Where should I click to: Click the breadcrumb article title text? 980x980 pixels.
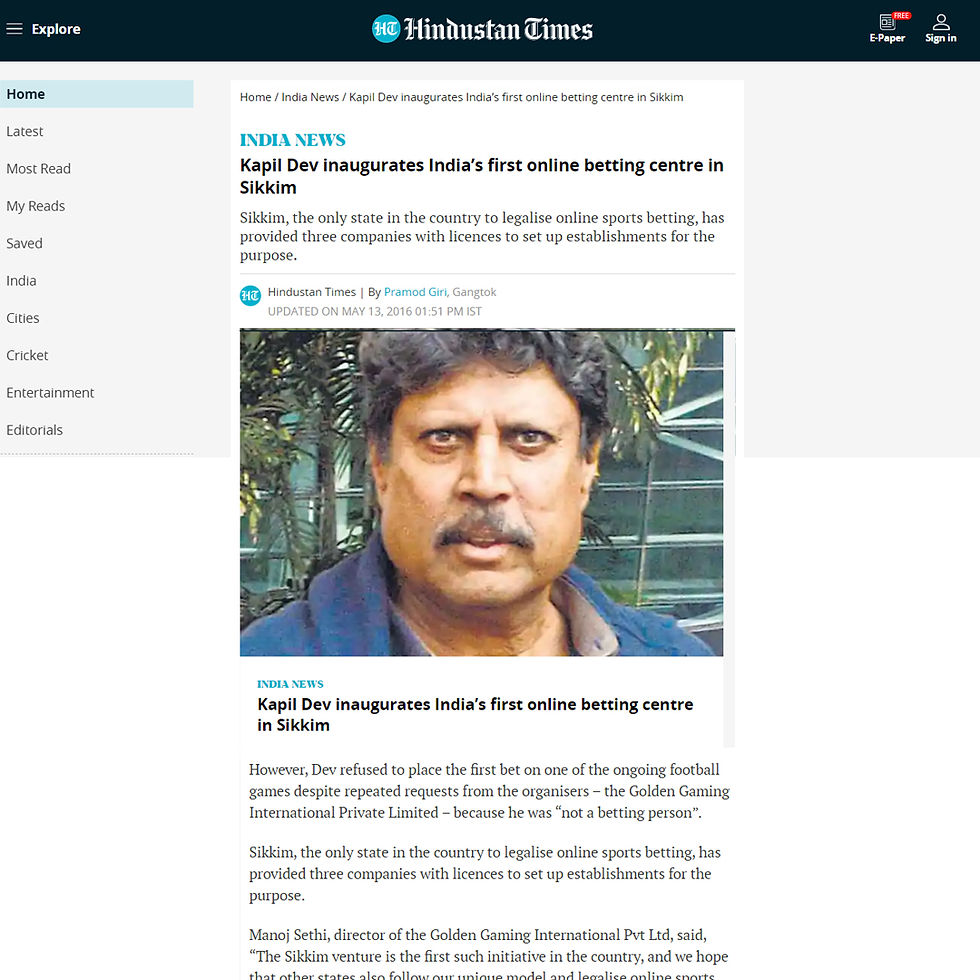pos(516,97)
